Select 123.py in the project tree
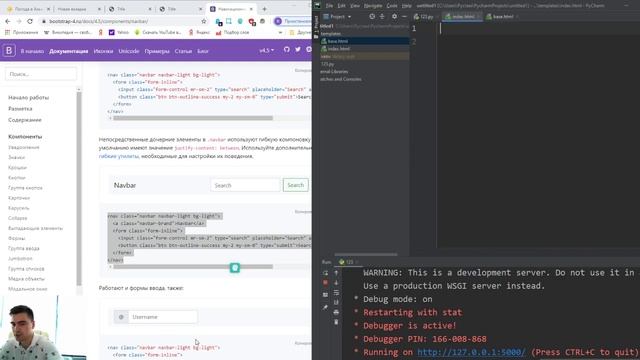The width and height of the screenshot is (640, 360). click(x=327, y=64)
